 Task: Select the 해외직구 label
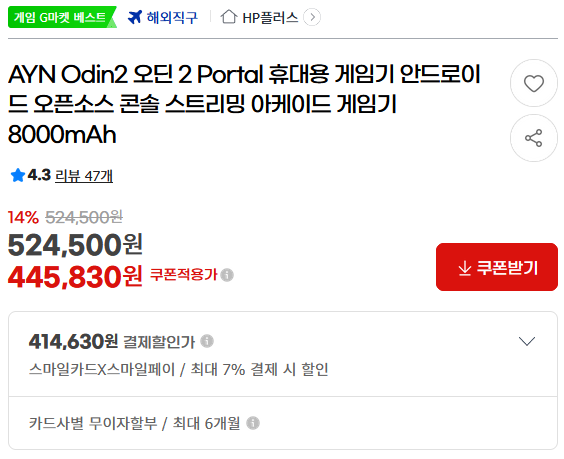[172, 17]
